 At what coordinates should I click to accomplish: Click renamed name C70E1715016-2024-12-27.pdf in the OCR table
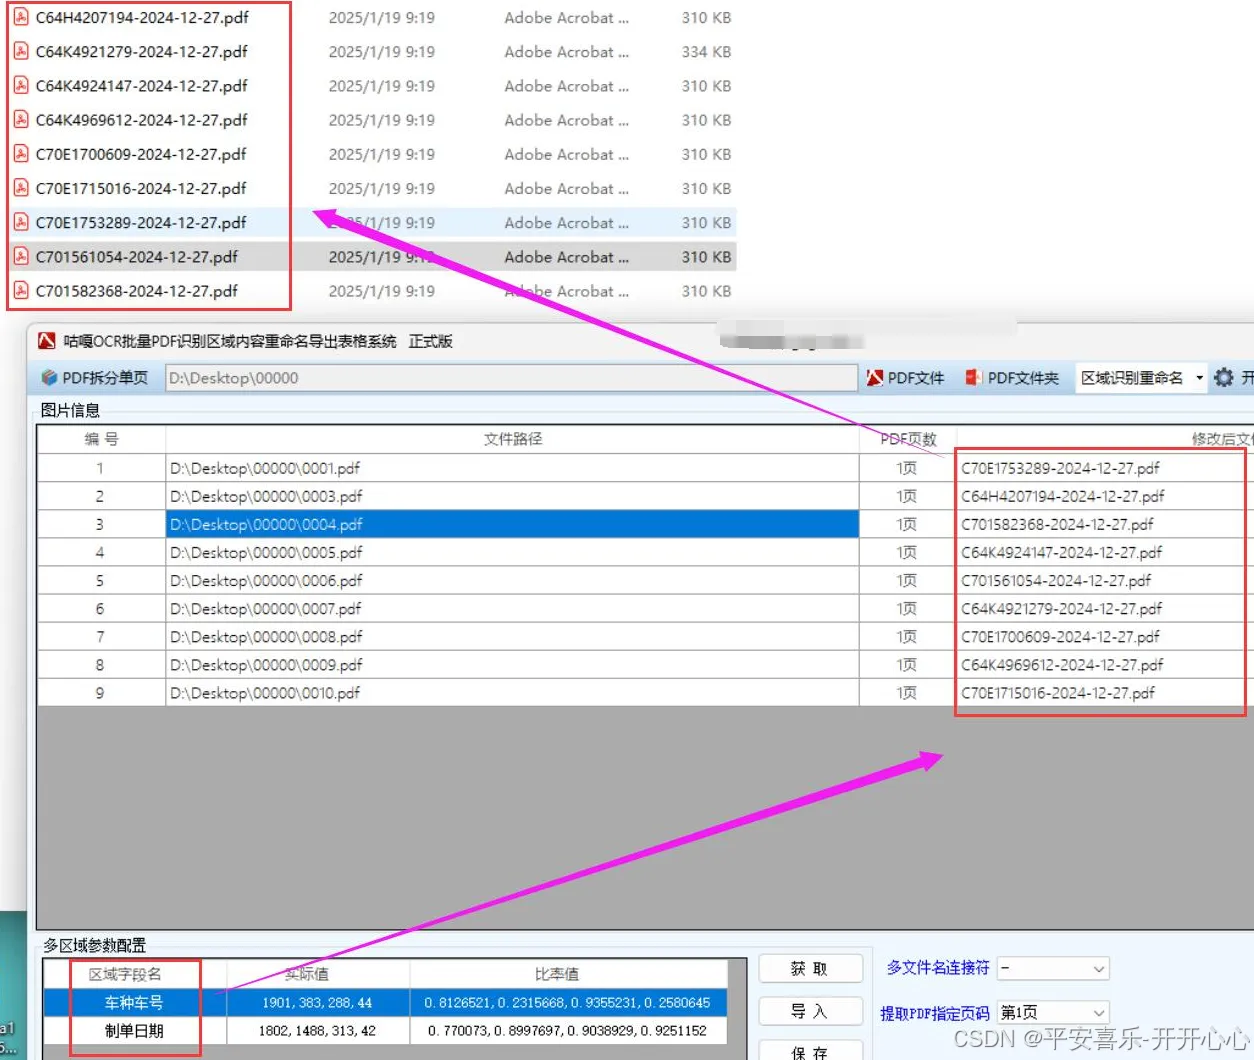pyautogui.click(x=1058, y=692)
